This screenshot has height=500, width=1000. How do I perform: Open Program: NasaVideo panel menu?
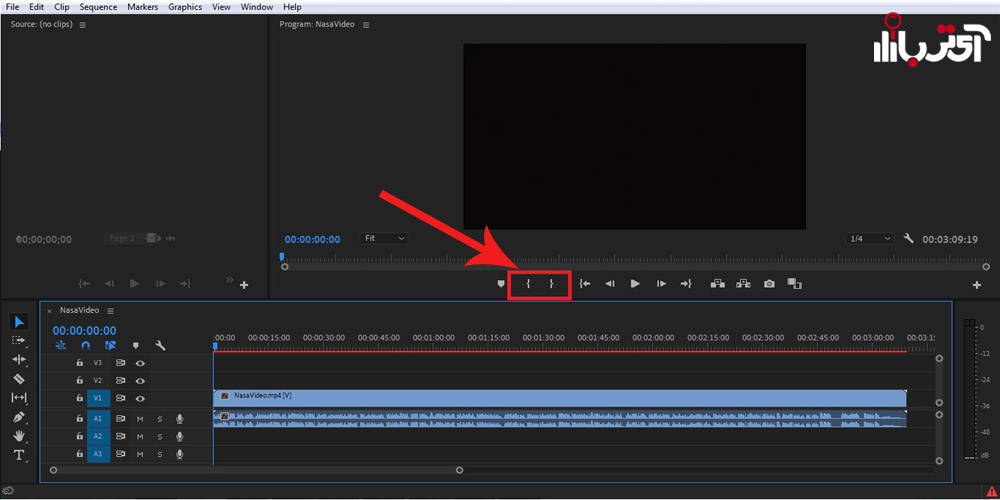pos(366,25)
